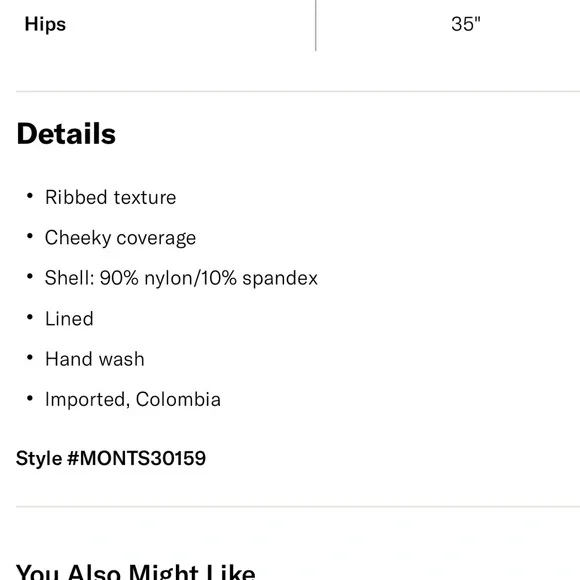Select Style #MONTS30159 number
Screen dimensions: 580x580
point(111,458)
